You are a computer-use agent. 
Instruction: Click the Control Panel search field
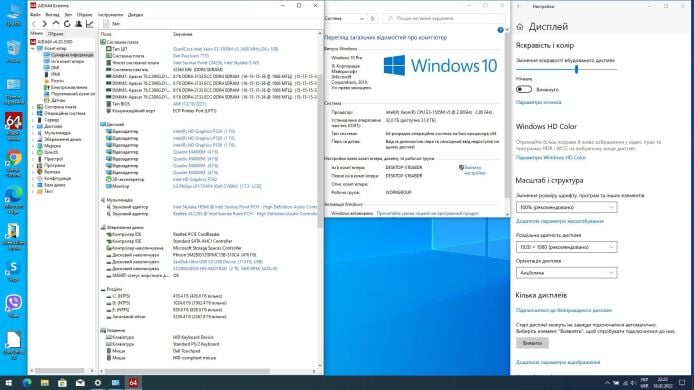[444, 19]
